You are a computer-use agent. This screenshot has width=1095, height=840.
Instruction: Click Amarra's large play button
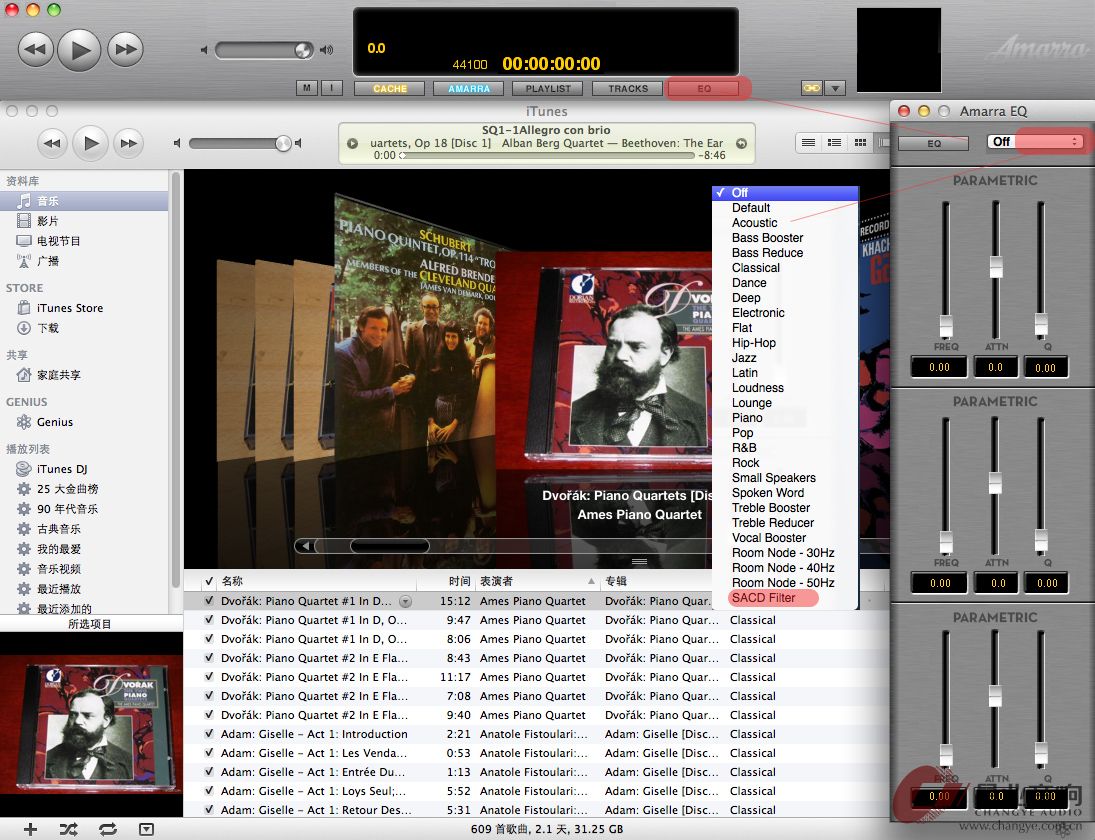[79, 50]
